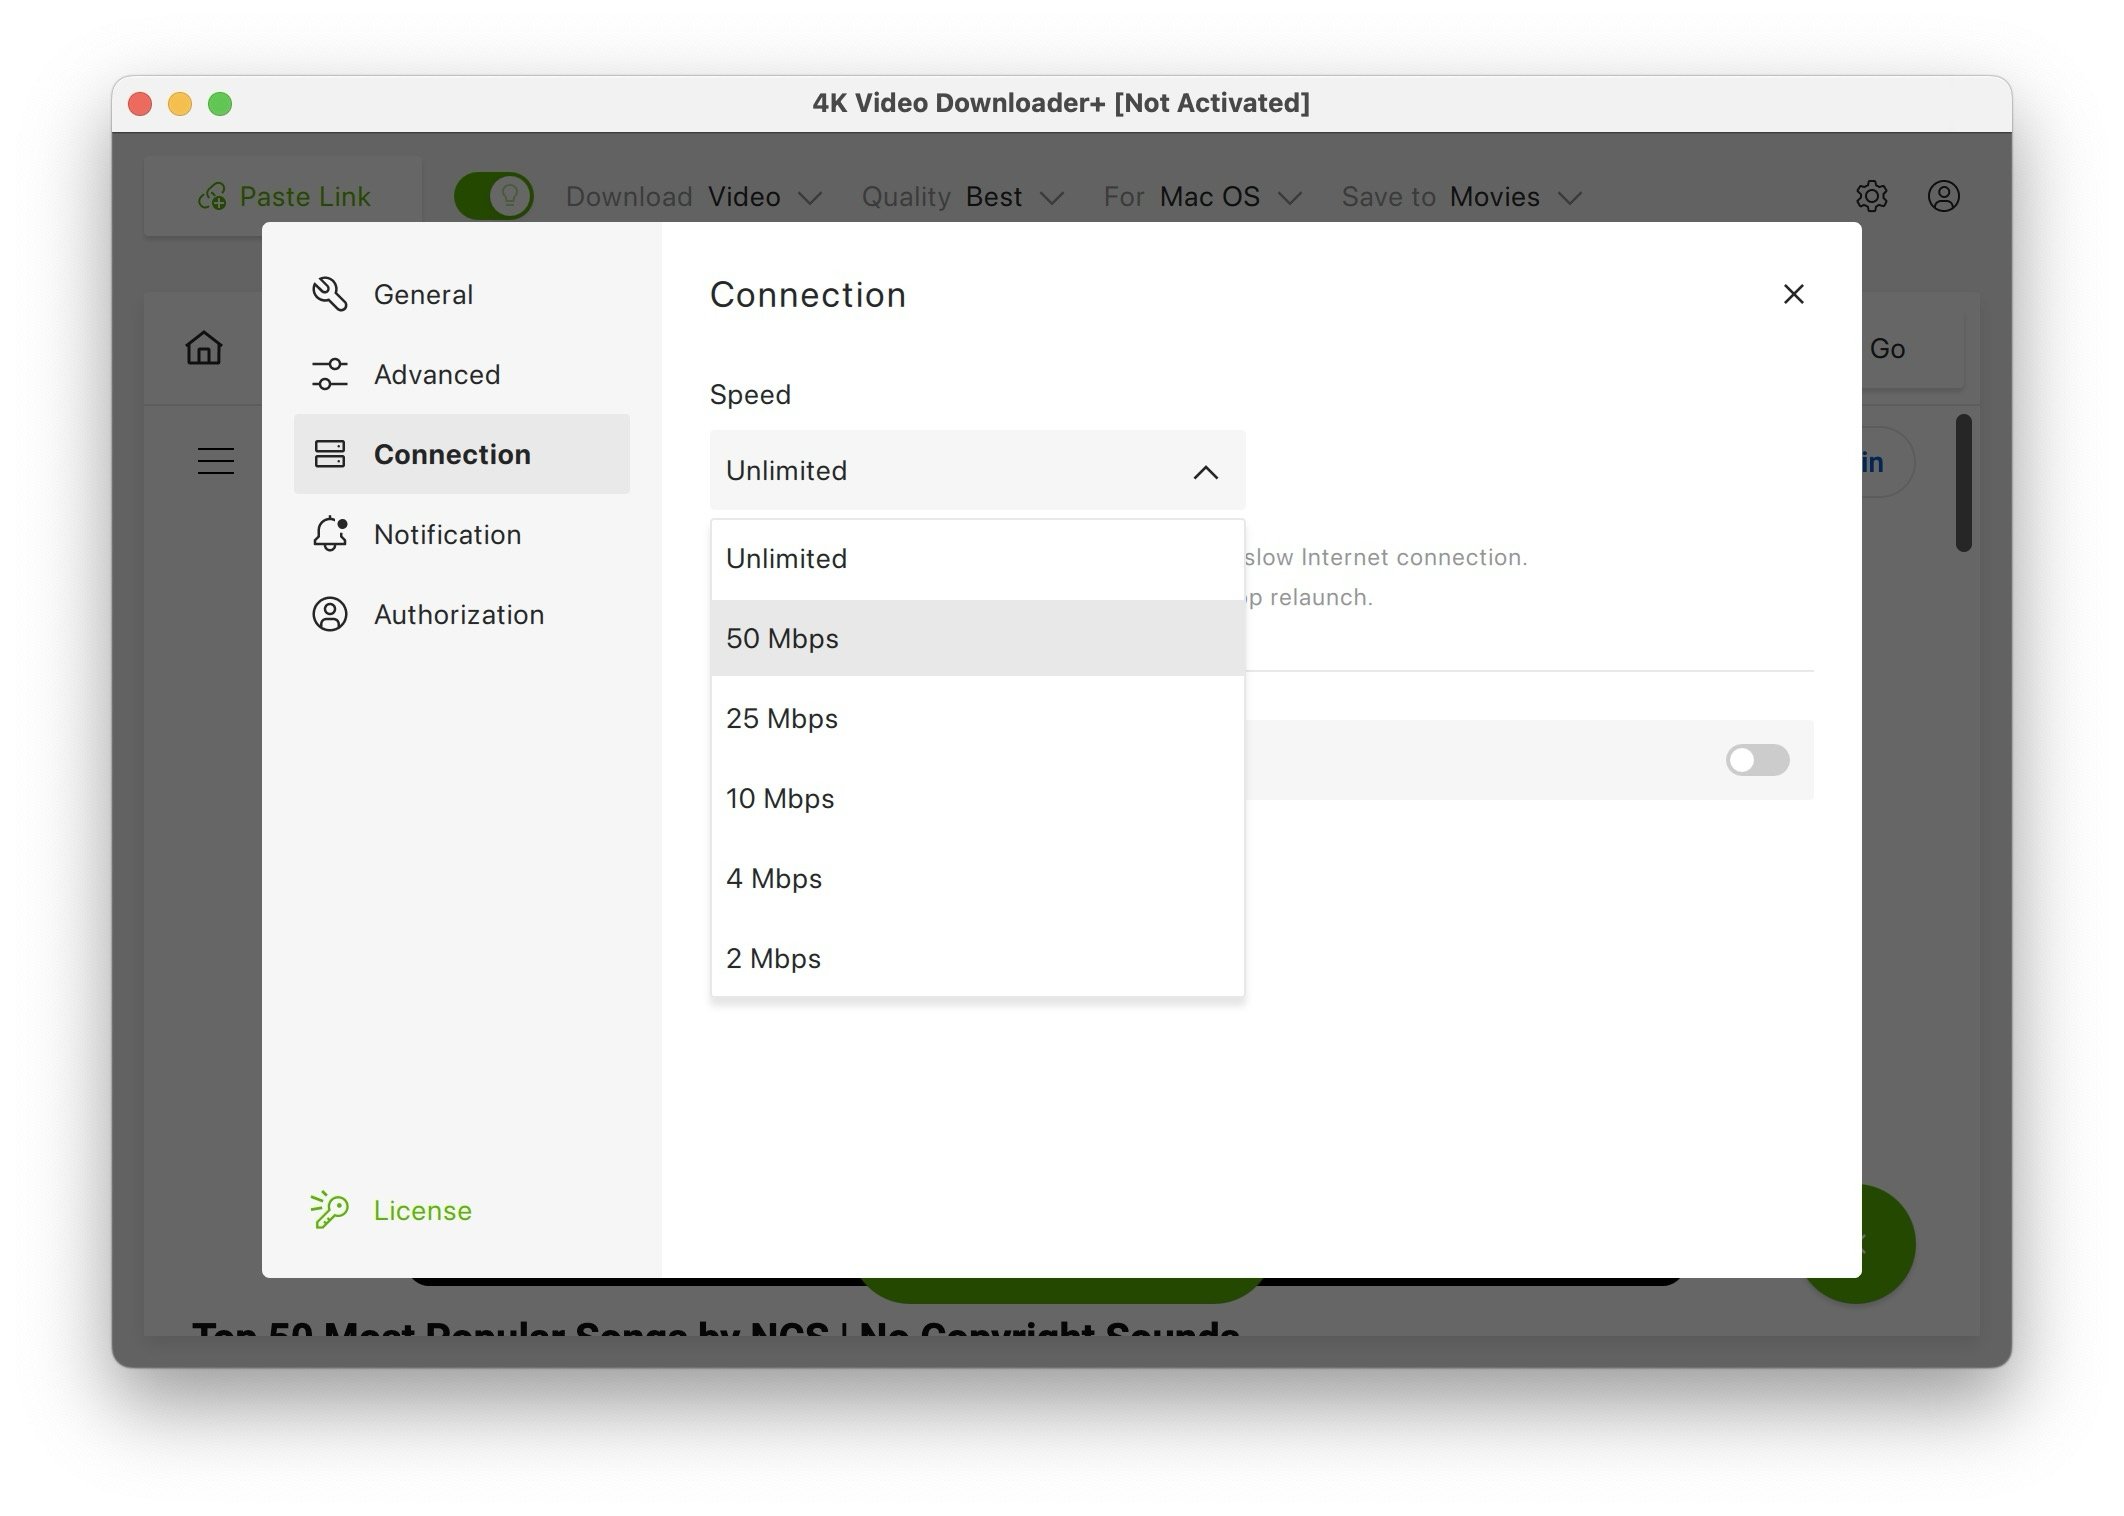The image size is (2124, 1516).
Task: Expand the Quality dropdown selector
Action: click(1012, 194)
